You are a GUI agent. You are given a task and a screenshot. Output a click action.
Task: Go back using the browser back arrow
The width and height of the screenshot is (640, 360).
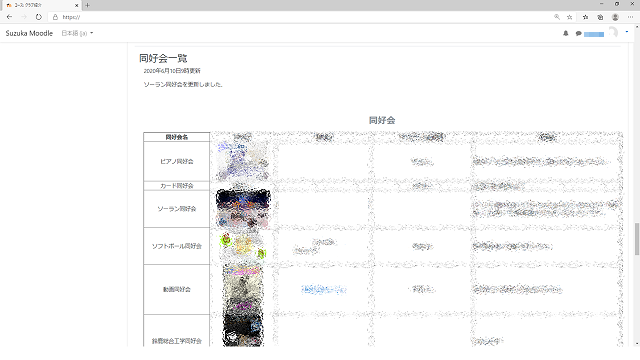(9, 17)
